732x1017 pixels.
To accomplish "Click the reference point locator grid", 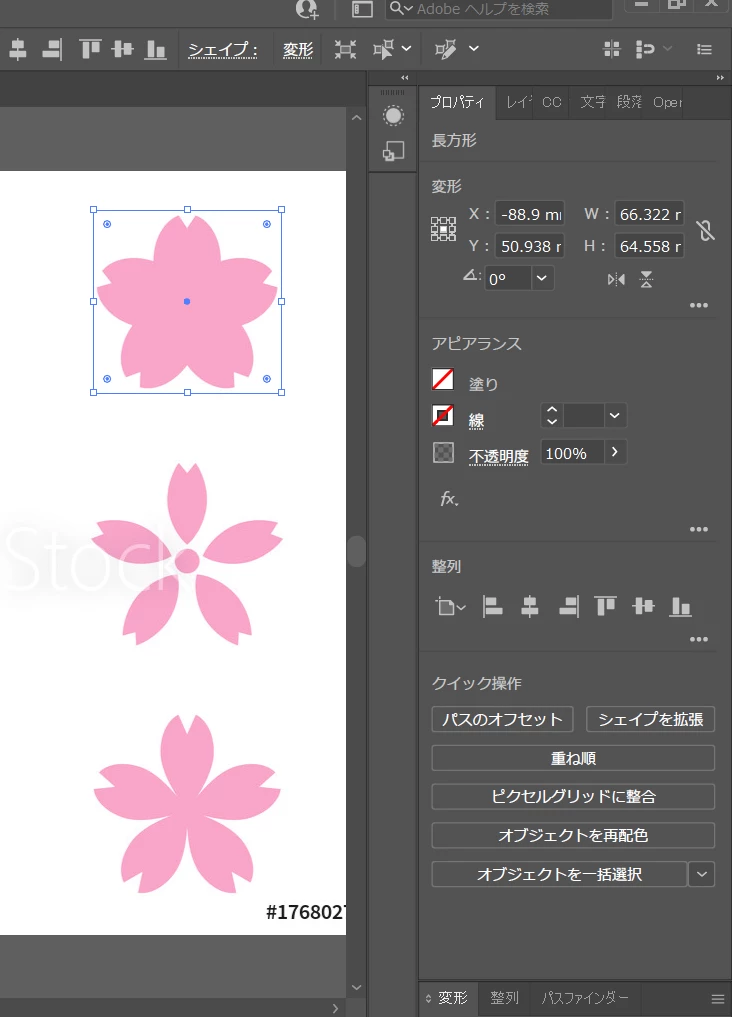I will (x=443, y=229).
